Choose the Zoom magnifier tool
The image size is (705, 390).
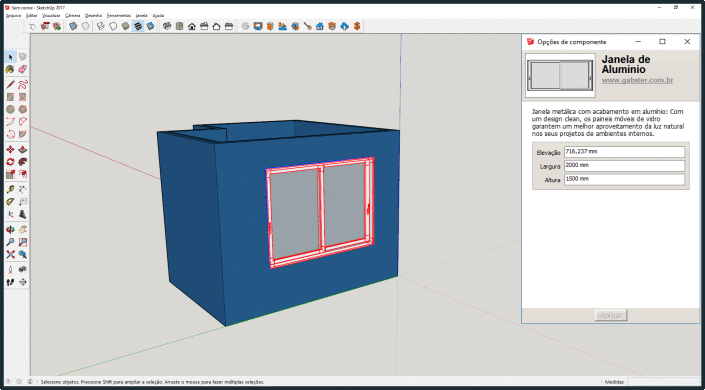10,242
